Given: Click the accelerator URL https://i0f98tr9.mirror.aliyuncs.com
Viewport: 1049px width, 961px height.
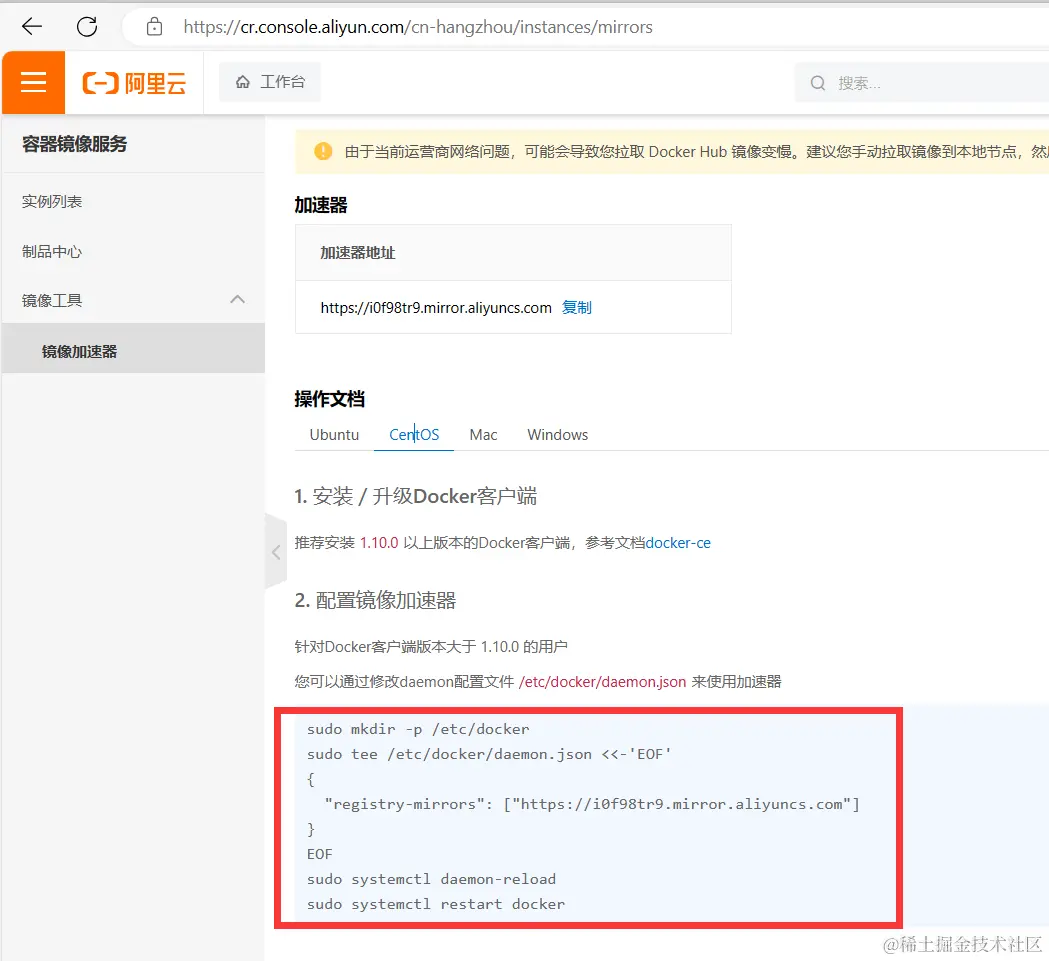Looking at the screenshot, I should tap(436, 308).
